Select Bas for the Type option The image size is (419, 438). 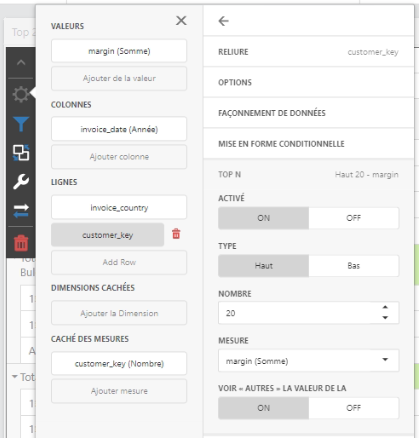(x=353, y=266)
